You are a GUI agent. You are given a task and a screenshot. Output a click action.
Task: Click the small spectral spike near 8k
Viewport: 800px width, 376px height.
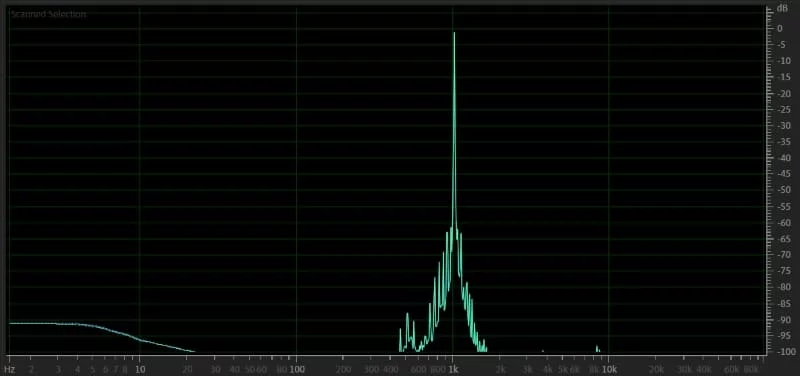coord(597,348)
